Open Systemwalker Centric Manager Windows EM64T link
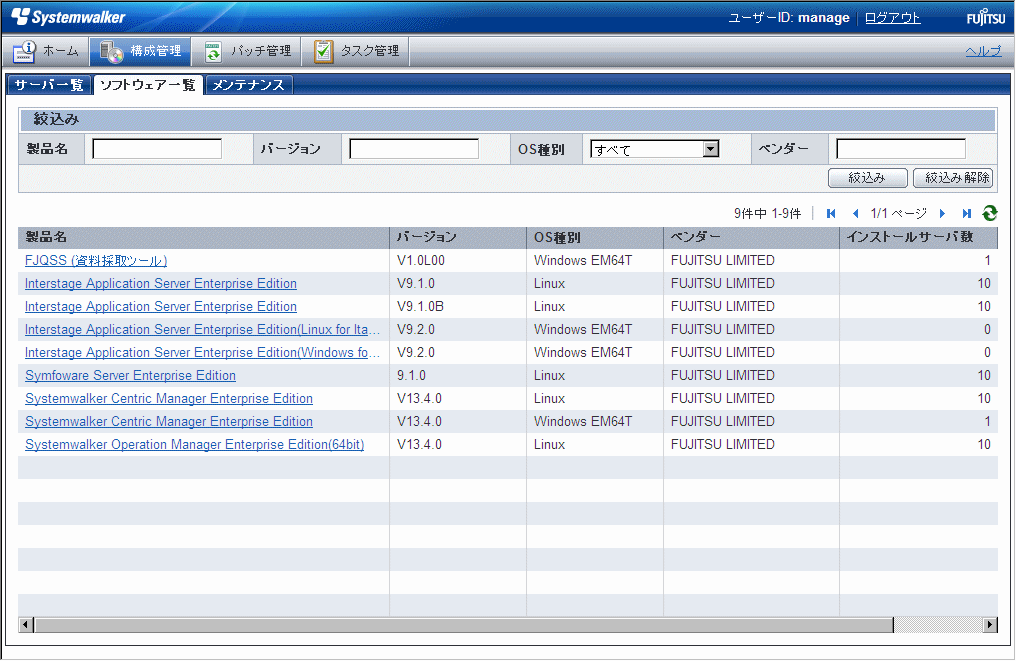 coord(168,422)
